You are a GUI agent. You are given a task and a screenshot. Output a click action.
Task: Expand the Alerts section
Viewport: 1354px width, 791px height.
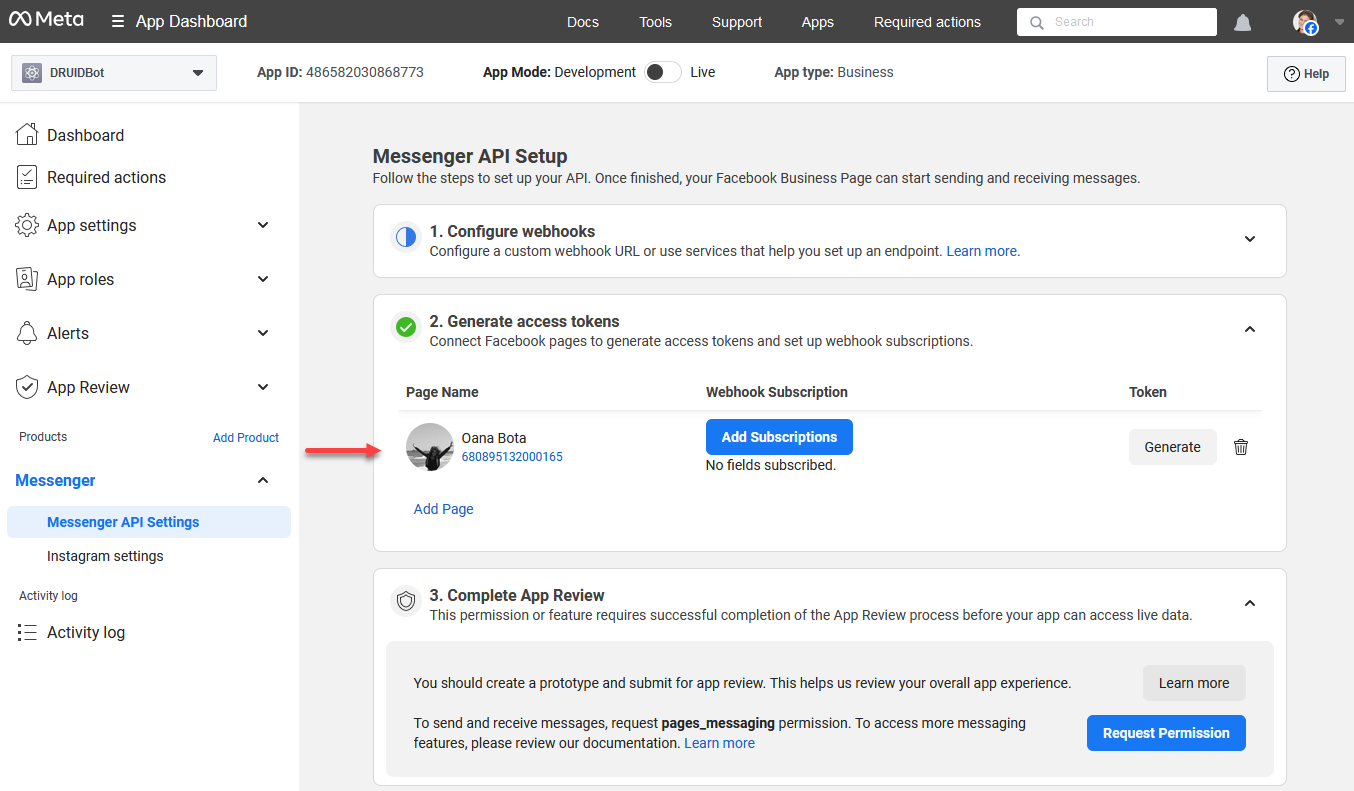(x=263, y=333)
